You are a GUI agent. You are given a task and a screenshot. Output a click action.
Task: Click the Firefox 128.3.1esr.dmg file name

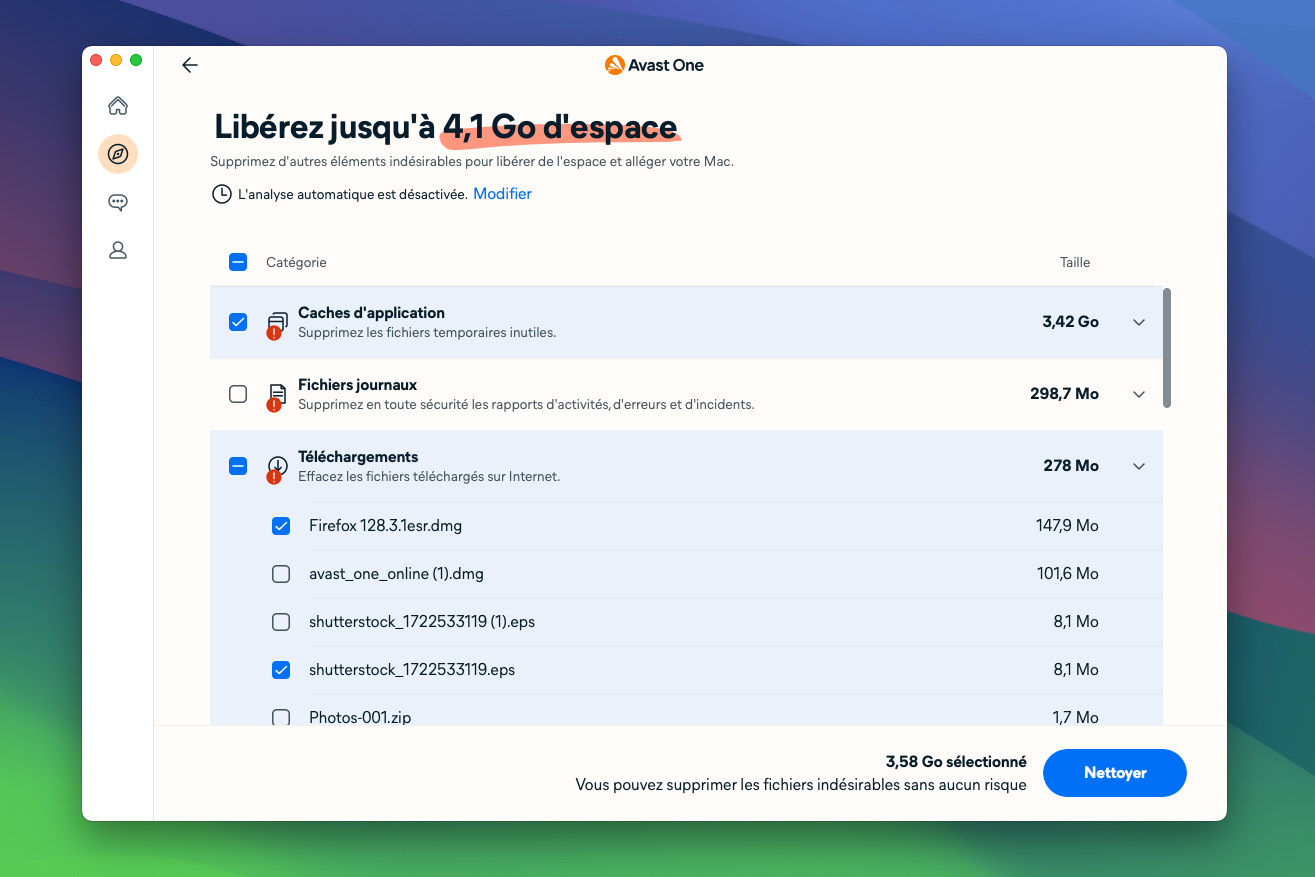click(x=385, y=526)
